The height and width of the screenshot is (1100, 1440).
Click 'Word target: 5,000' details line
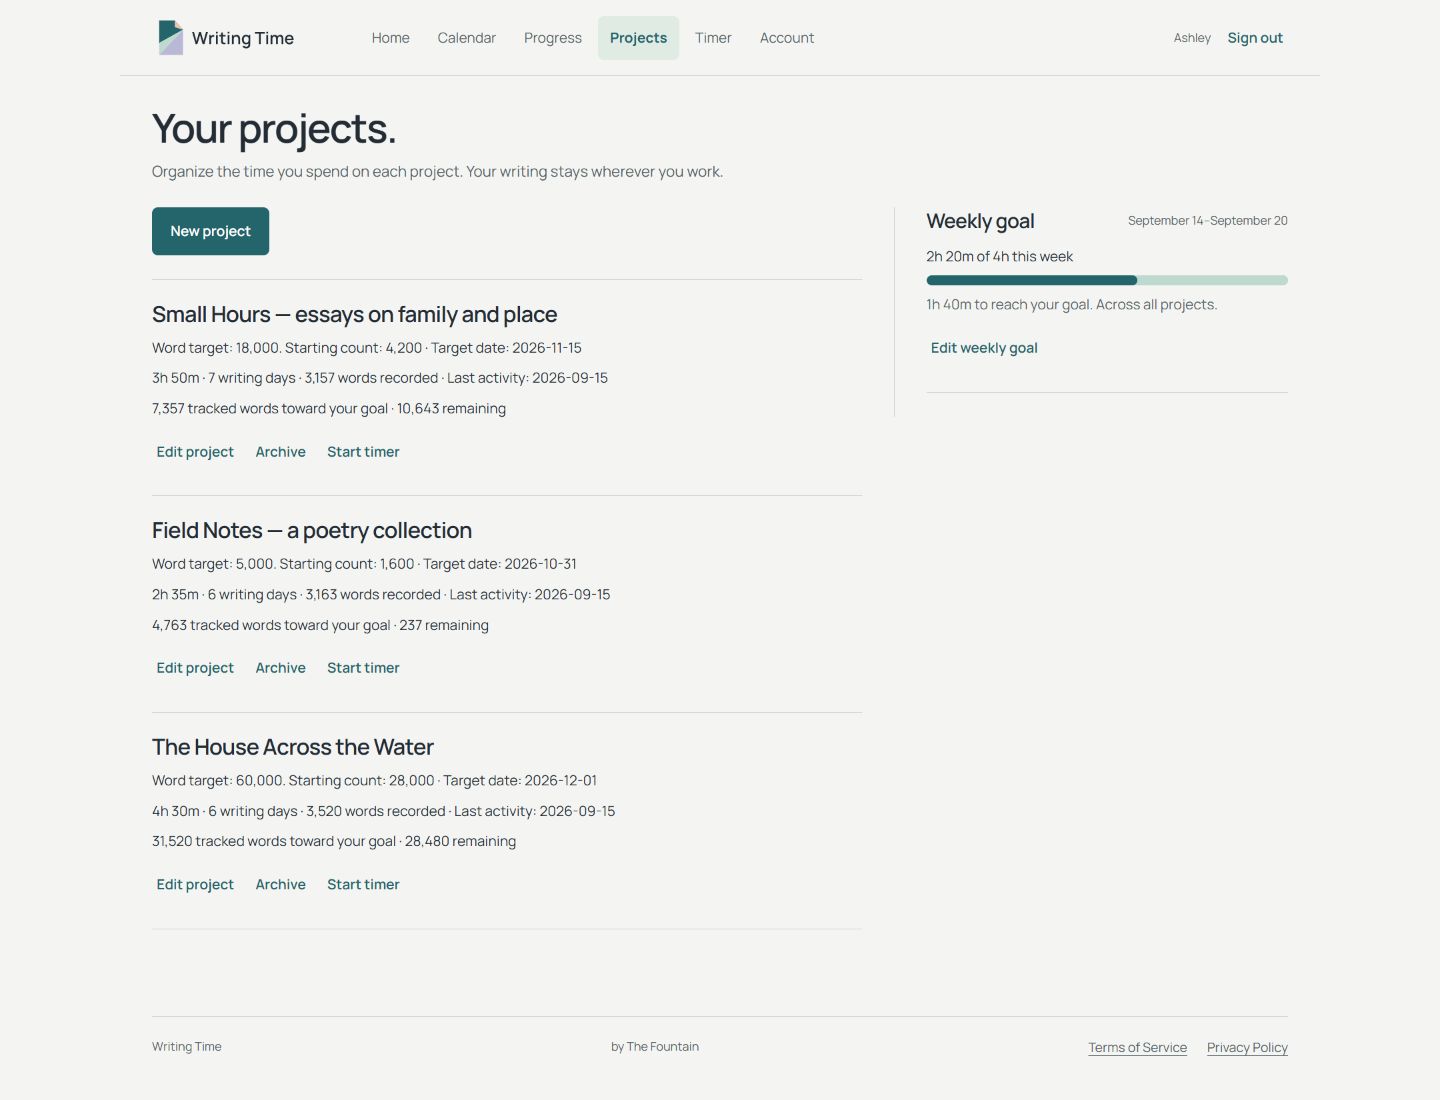364,564
